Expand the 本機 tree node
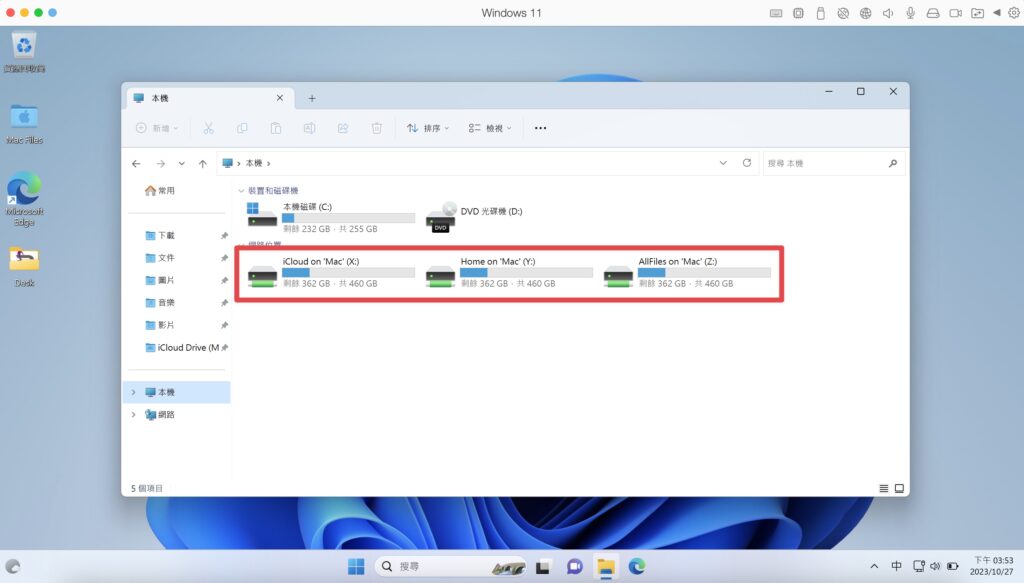The height and width of the screenshot is (583, 1024). coord(133,392)
